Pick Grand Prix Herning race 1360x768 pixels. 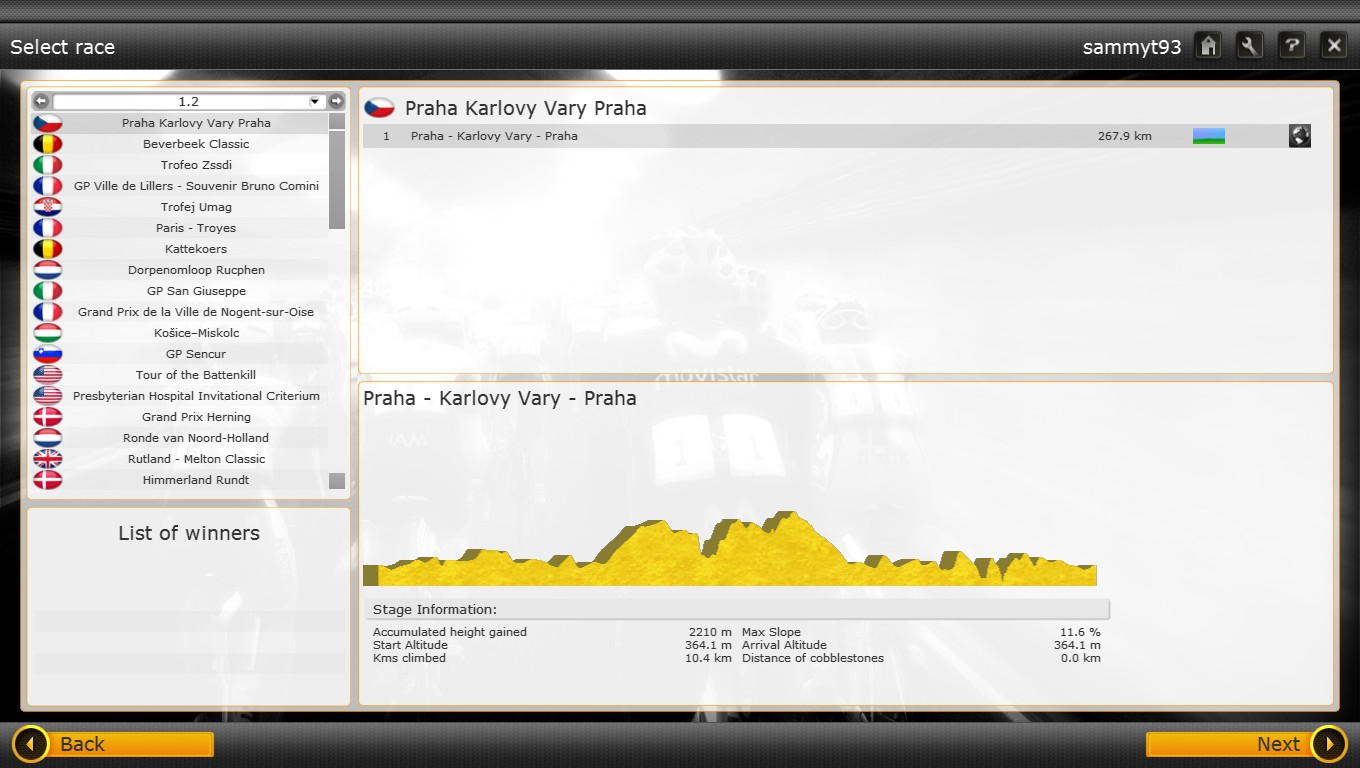[x=196, y=417]
